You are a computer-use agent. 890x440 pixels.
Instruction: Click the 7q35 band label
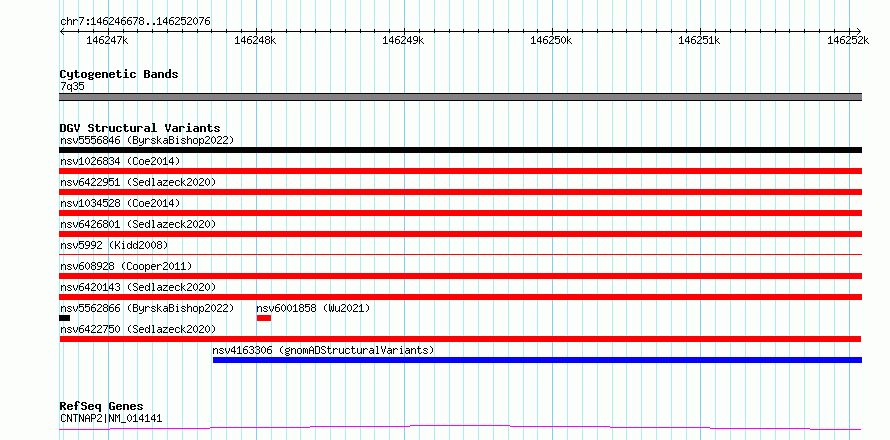coord(73,87)
